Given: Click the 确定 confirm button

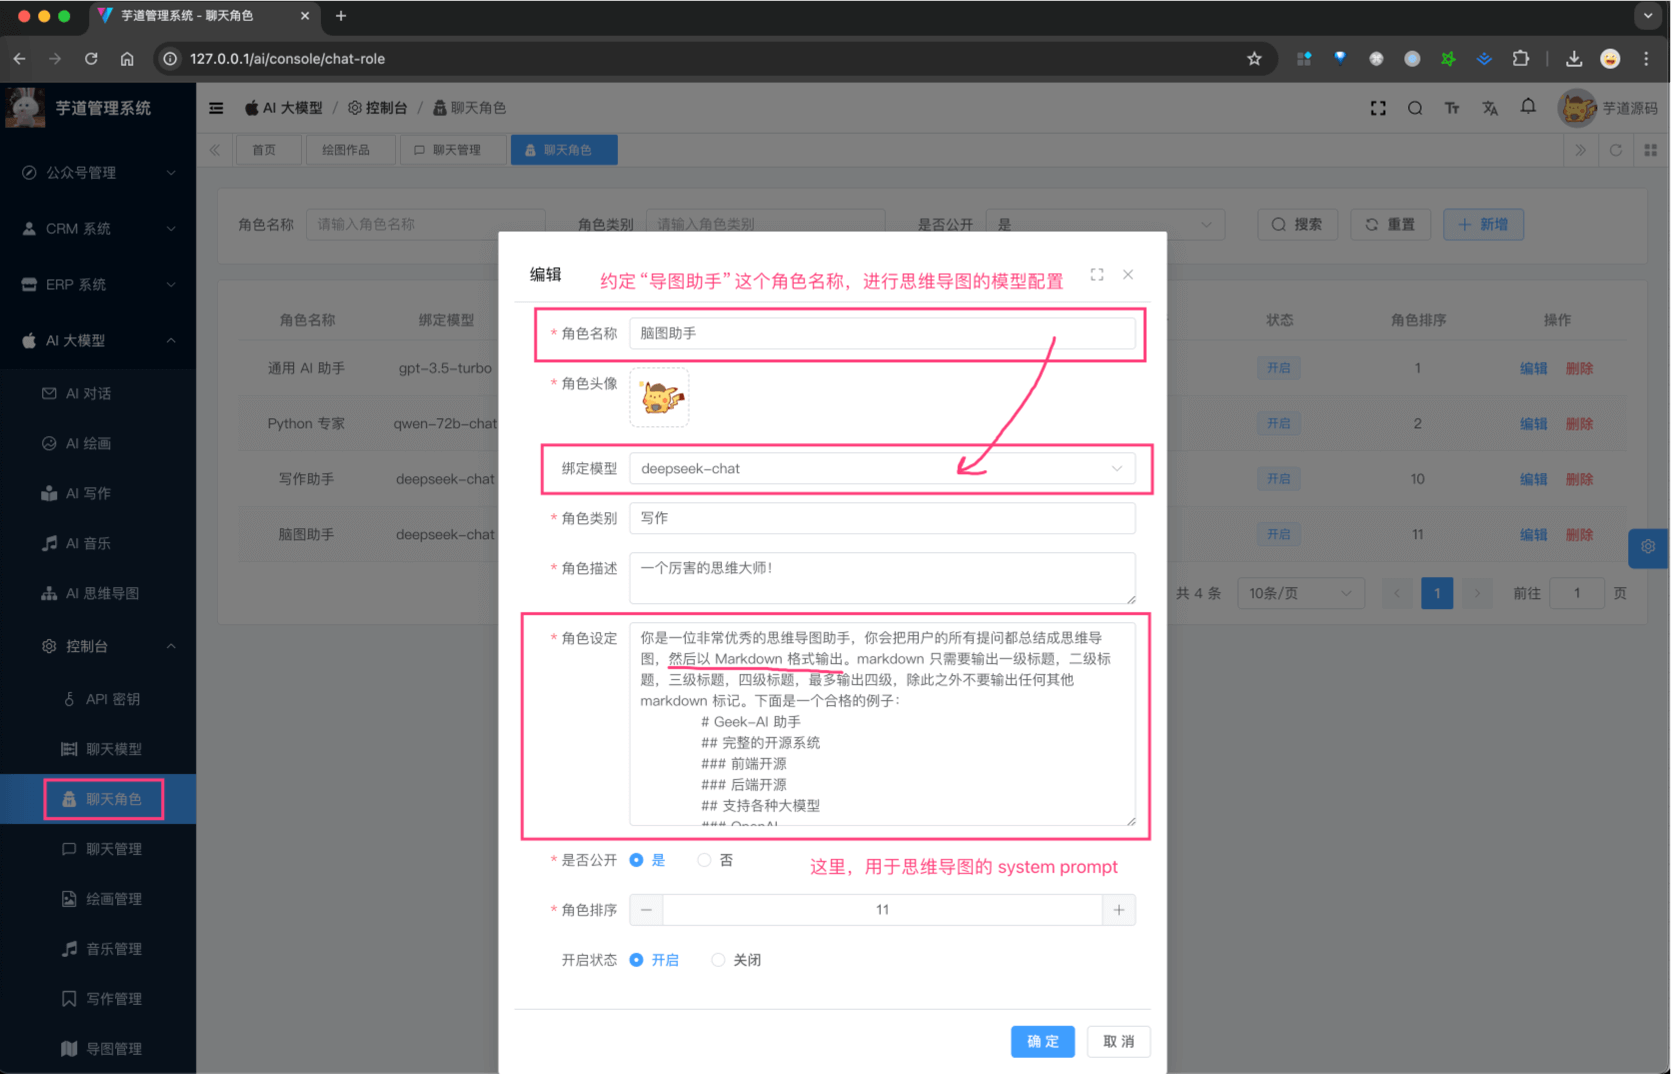Looking at the screenshot, I should (1042, 1041).
